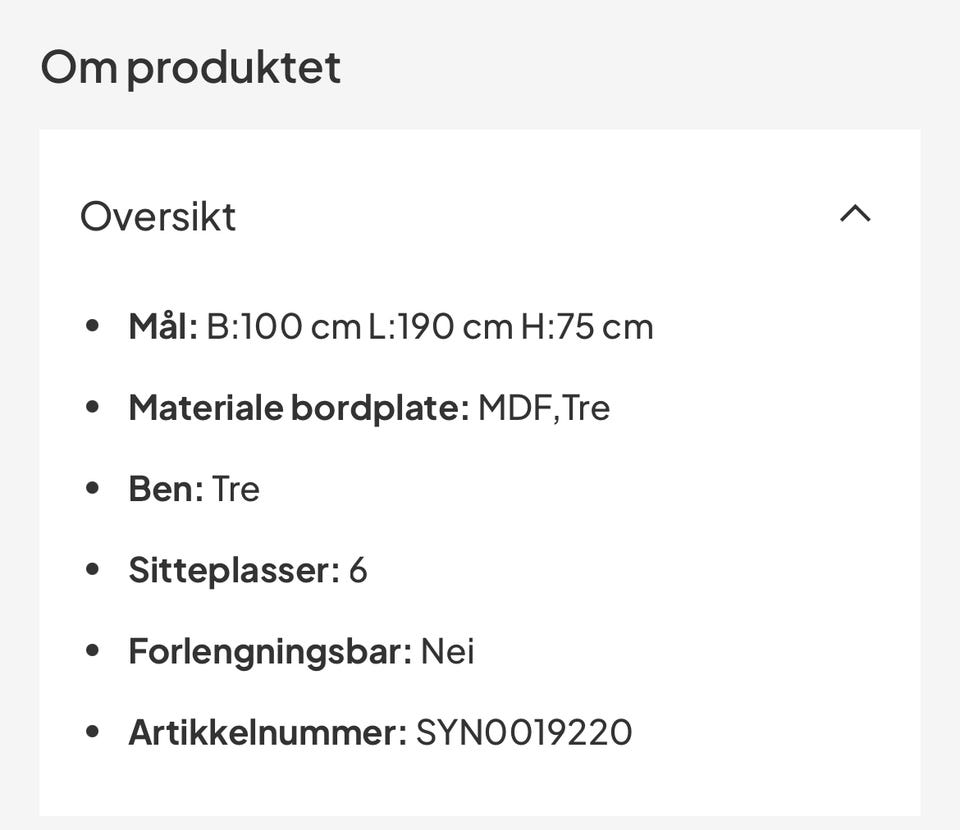This screenshot has width=960, height=830.
Task: Click the MDF,Tre material value
Action: pos(544,408)
